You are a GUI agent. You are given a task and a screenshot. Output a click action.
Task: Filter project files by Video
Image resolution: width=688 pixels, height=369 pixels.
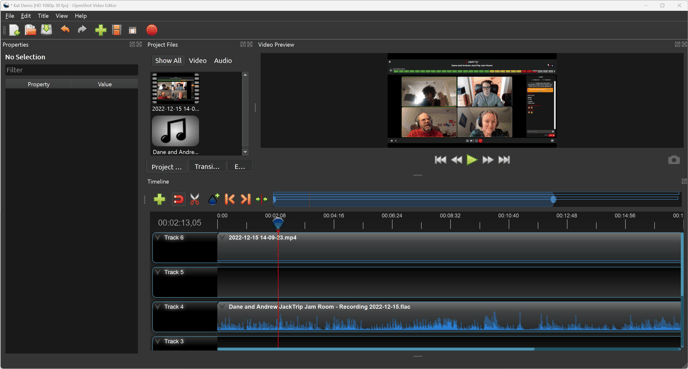click(197, 61)
